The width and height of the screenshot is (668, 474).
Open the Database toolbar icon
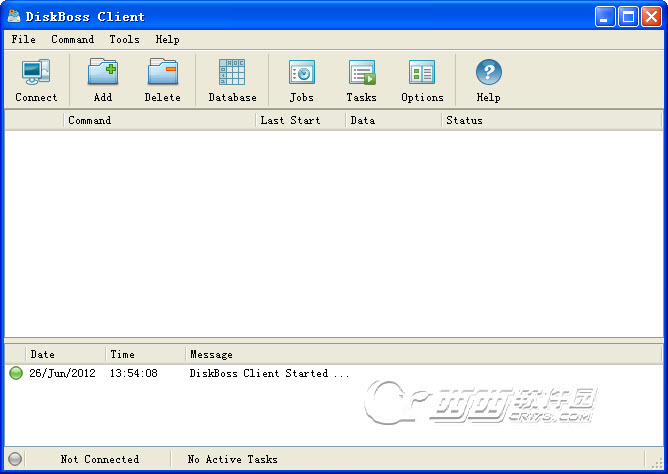click(x=232, y=73)
